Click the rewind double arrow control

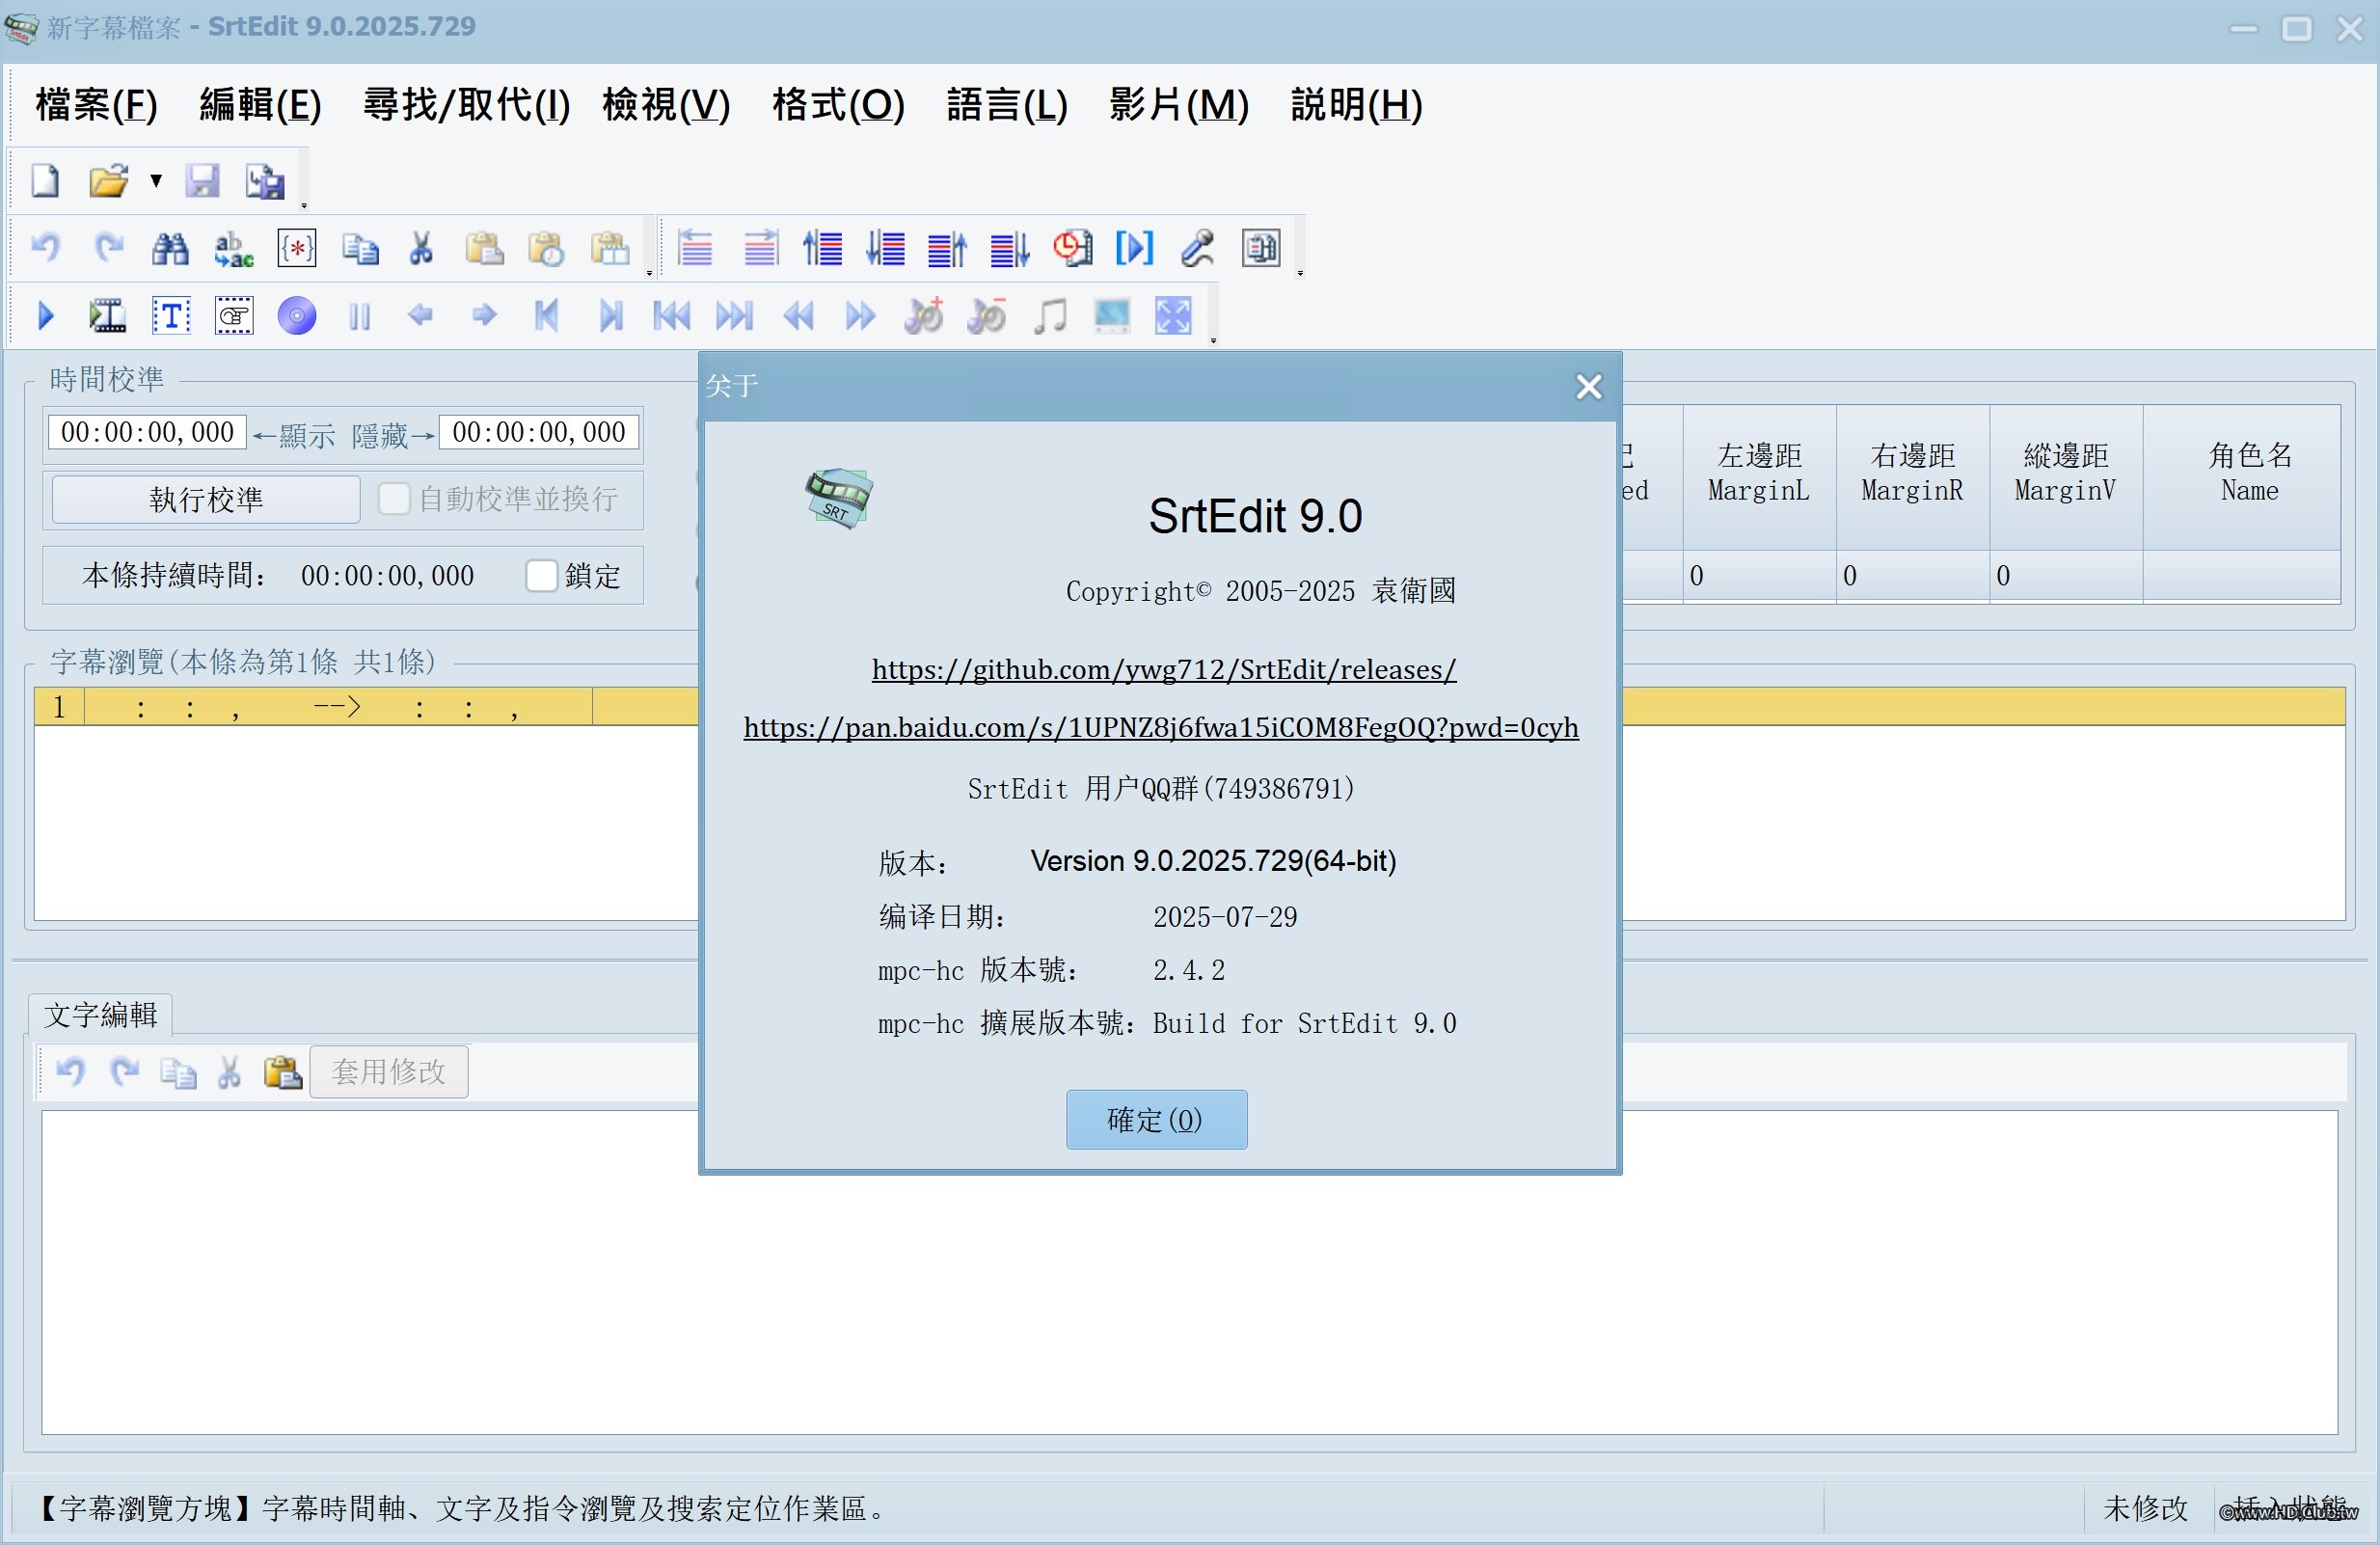pyautogui.click(x=798, y=317)
